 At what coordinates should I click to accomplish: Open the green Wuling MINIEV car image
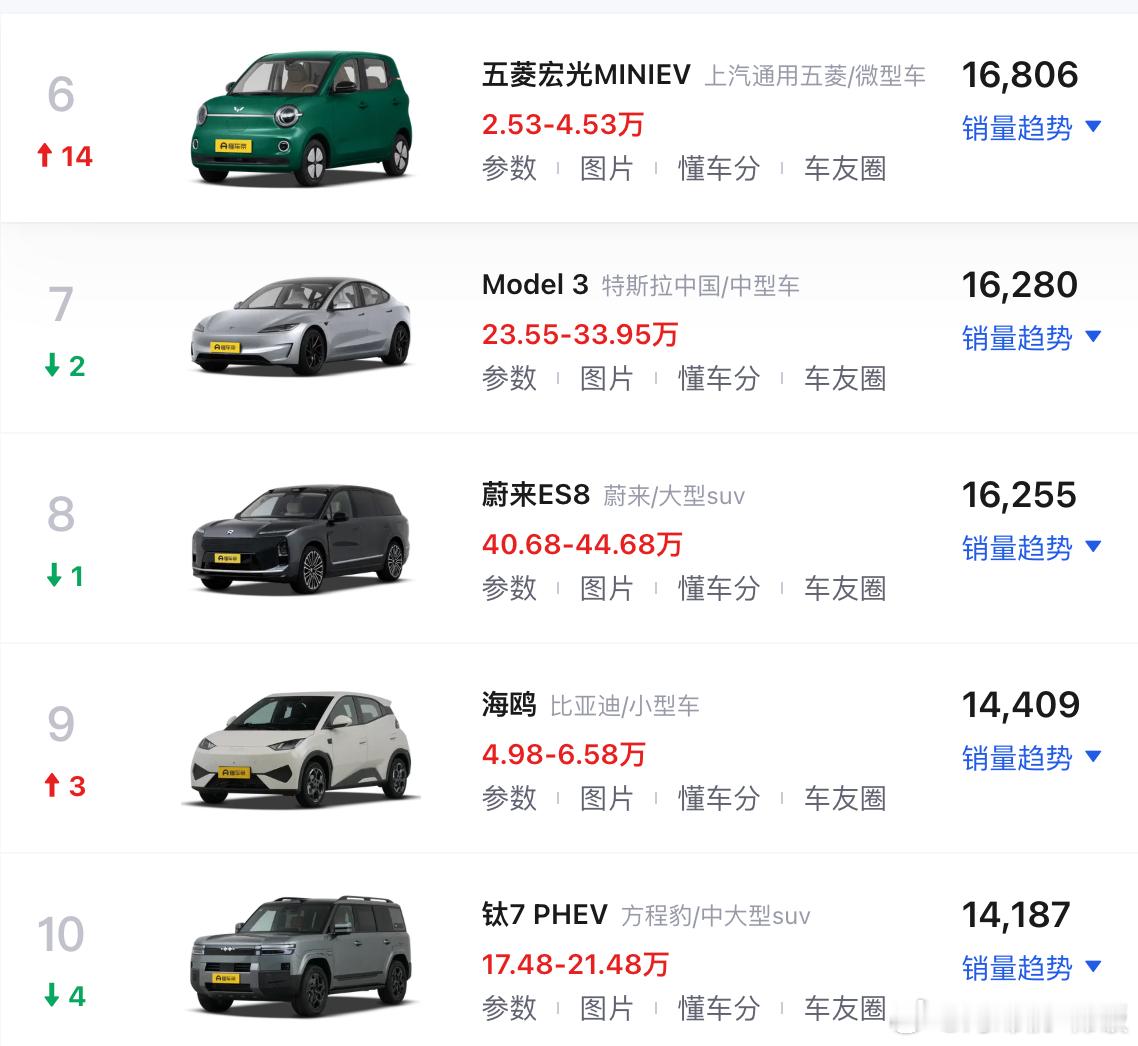pyautogui.click(x=302, y=118)
